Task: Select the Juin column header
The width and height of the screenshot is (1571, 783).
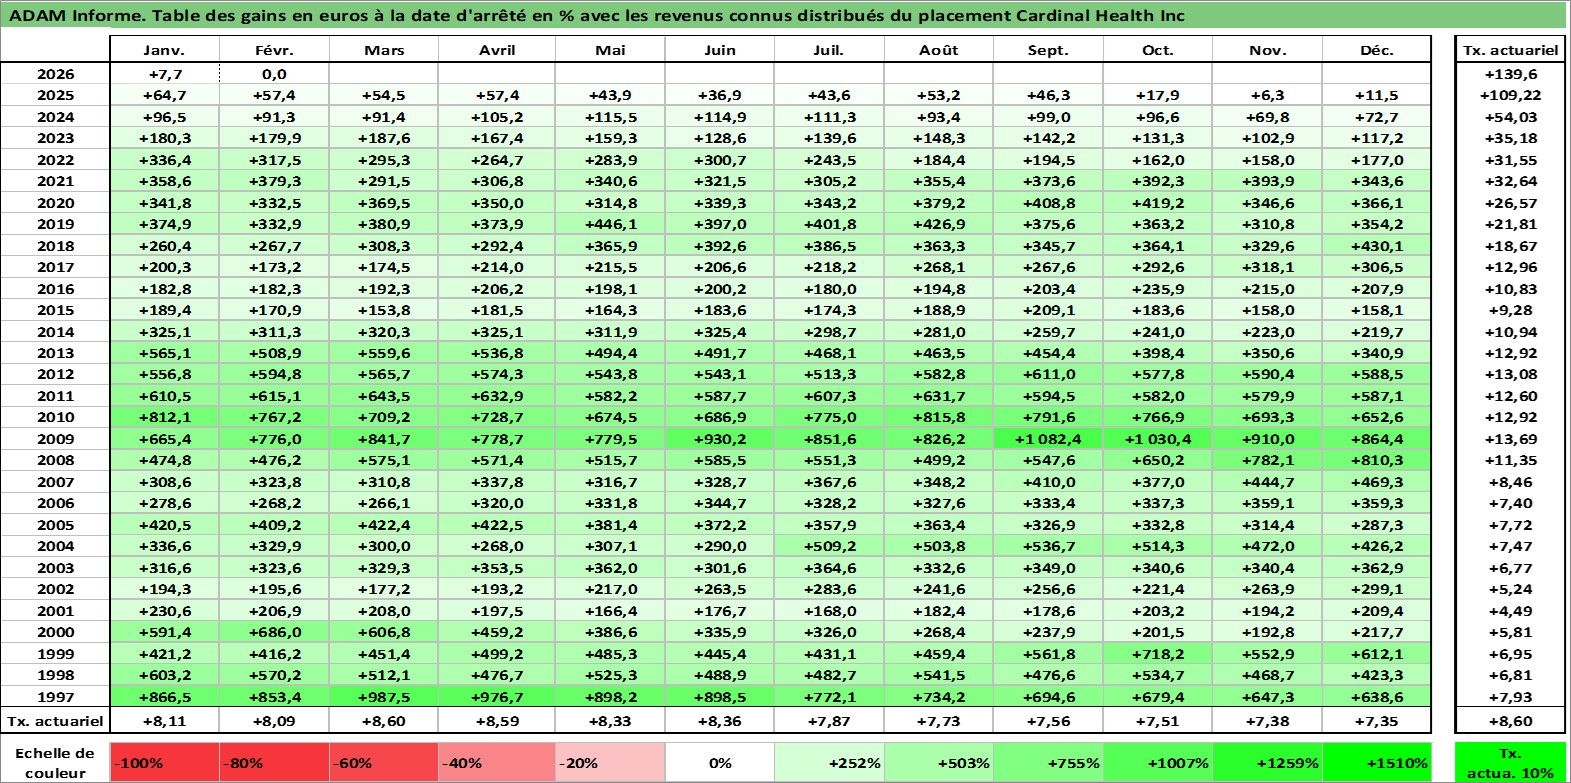Action: click(x=720, y=50)
